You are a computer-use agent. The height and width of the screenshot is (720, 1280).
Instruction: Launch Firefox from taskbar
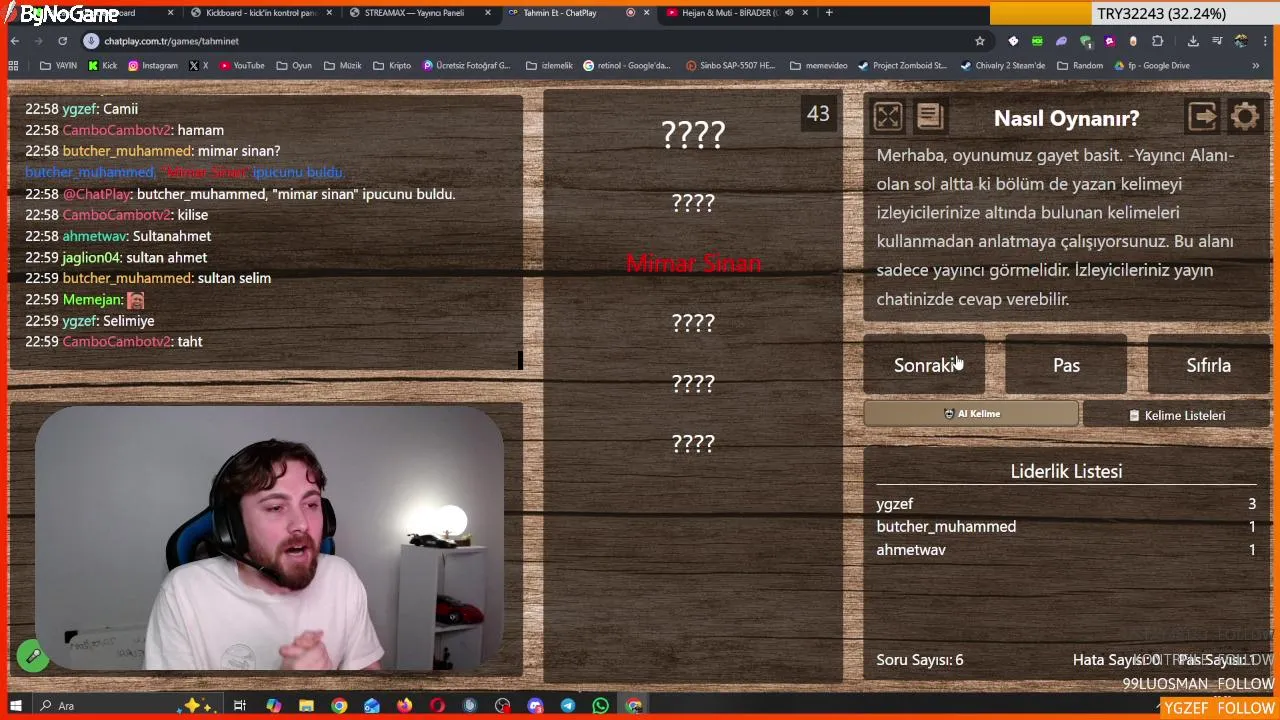coord(404,706)
